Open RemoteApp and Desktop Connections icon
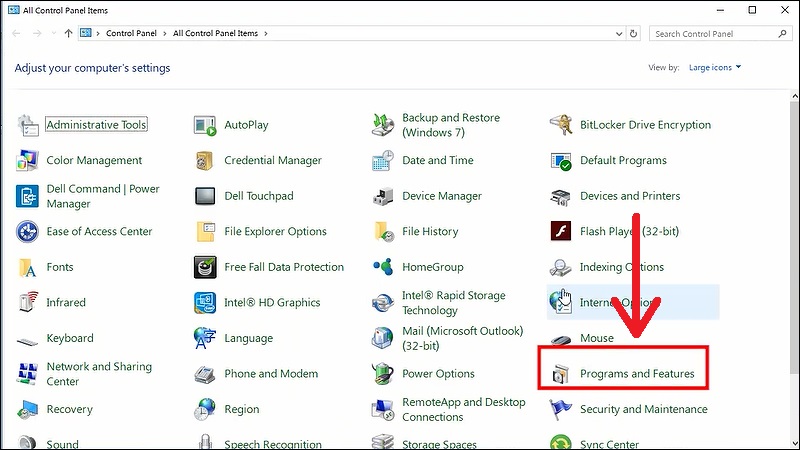The width and height of the screenshot is (800, 450). coord(383,410)
